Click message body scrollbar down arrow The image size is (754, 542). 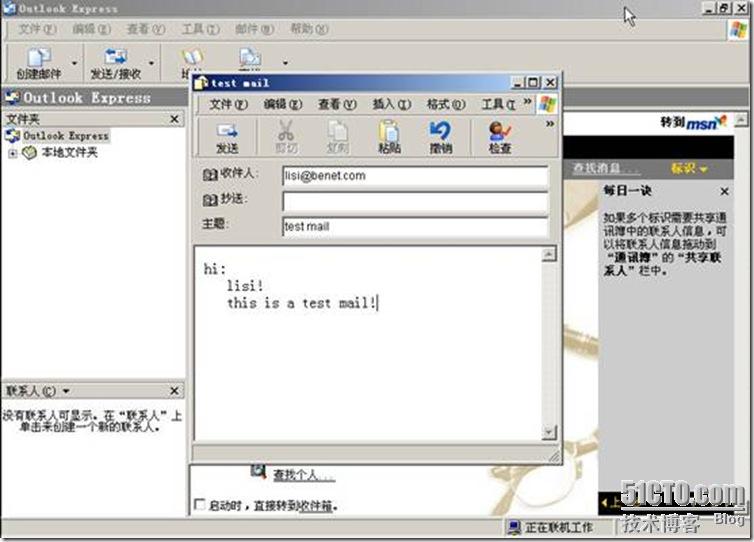point(549,432)
